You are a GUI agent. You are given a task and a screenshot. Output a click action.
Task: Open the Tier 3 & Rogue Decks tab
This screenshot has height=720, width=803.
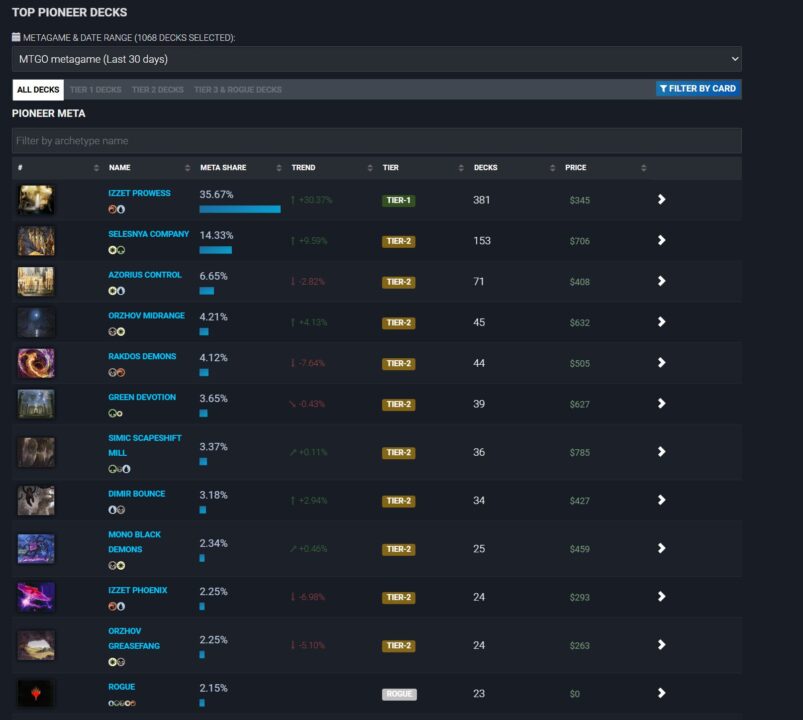[x=238, y=90]
